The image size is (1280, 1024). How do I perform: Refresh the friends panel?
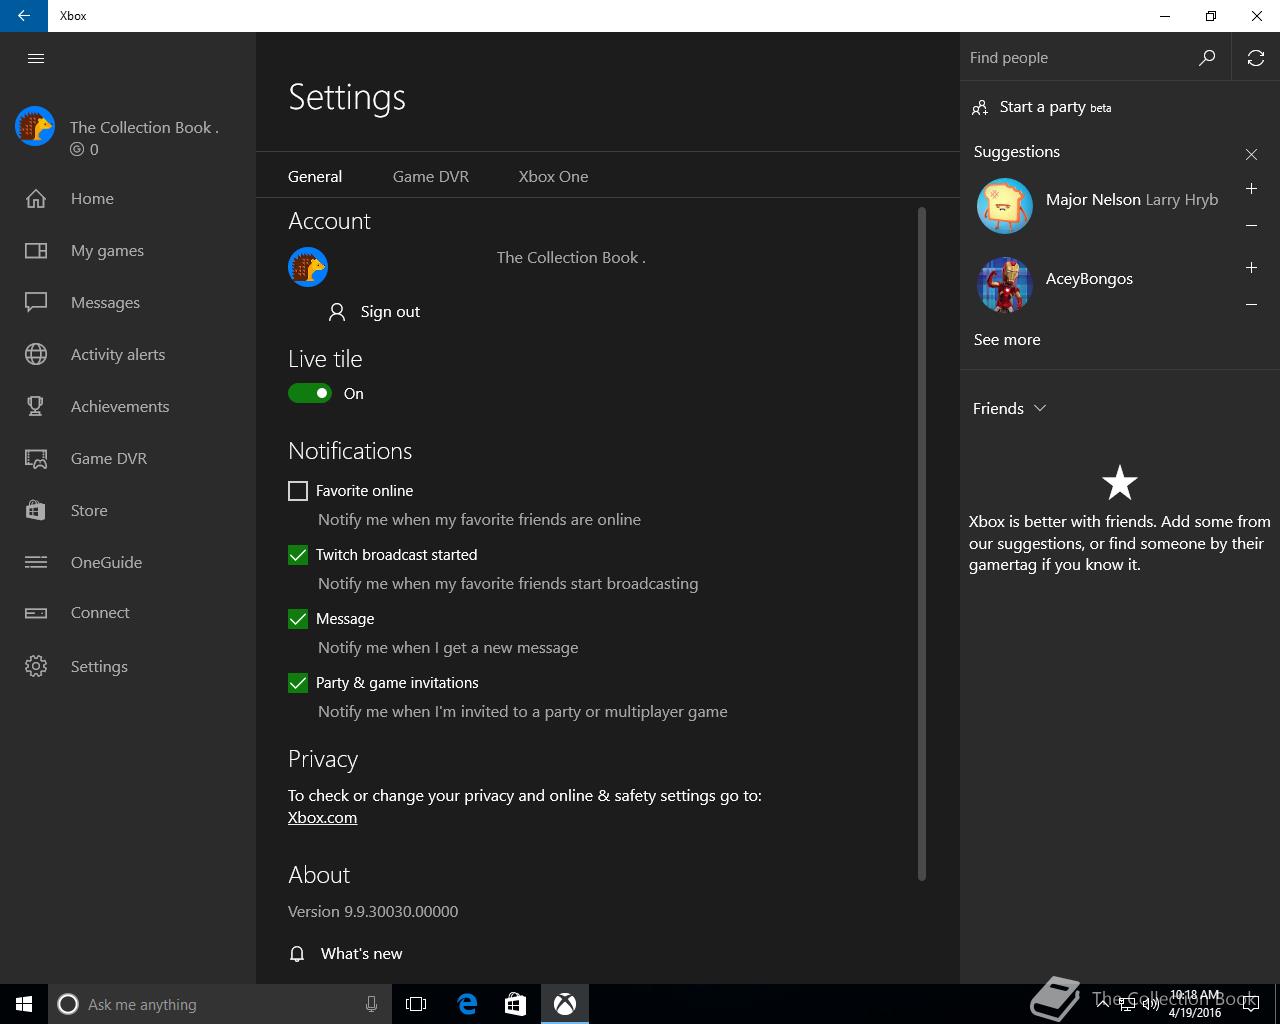pyautogui.click(x=1256, y=58)
